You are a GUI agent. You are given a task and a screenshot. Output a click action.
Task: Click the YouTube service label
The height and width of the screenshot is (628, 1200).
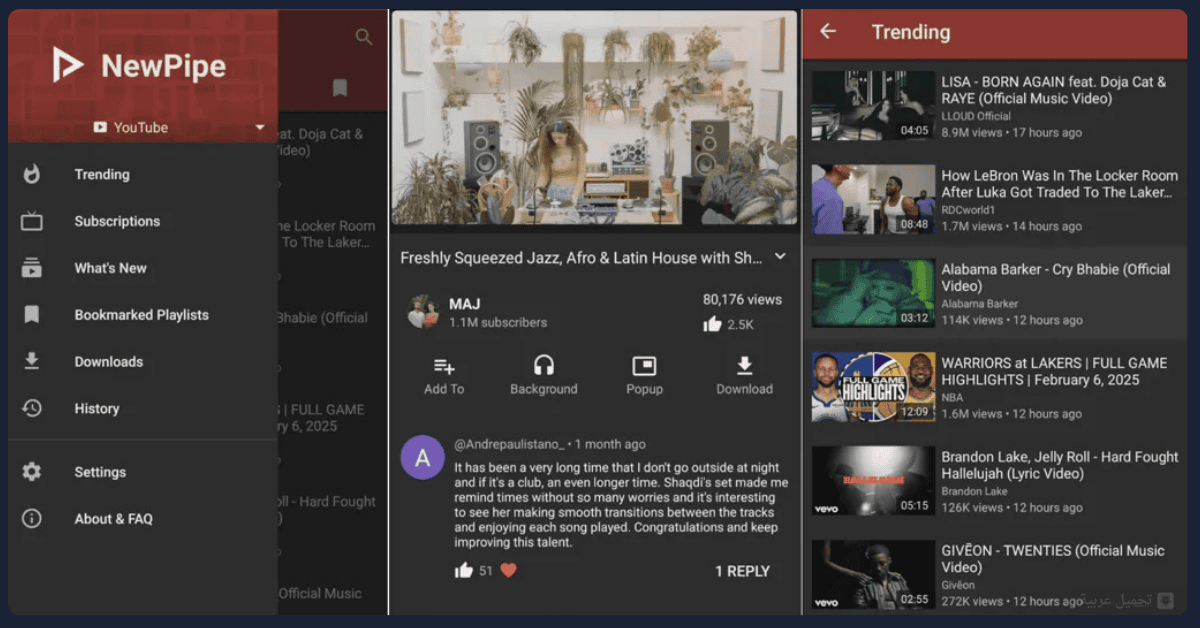(141, 127)
